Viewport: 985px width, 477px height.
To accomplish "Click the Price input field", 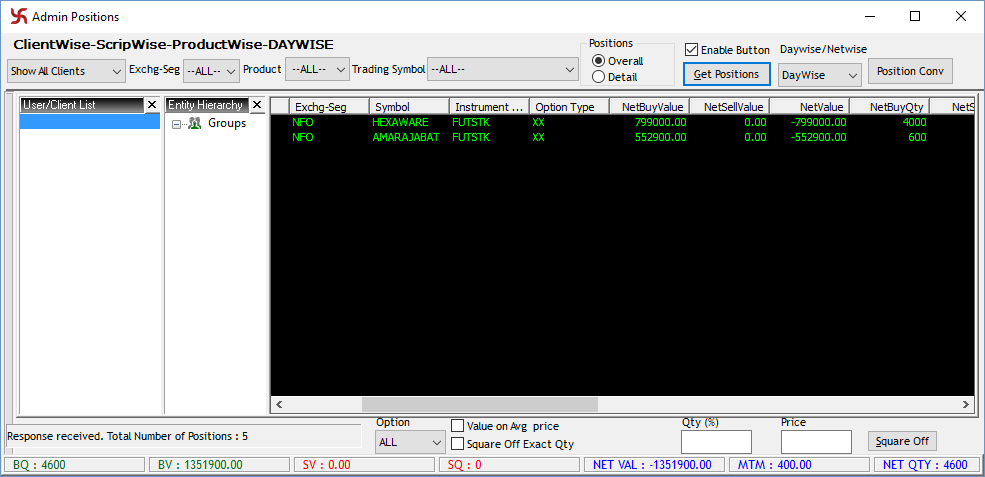I will pos(816,442).
